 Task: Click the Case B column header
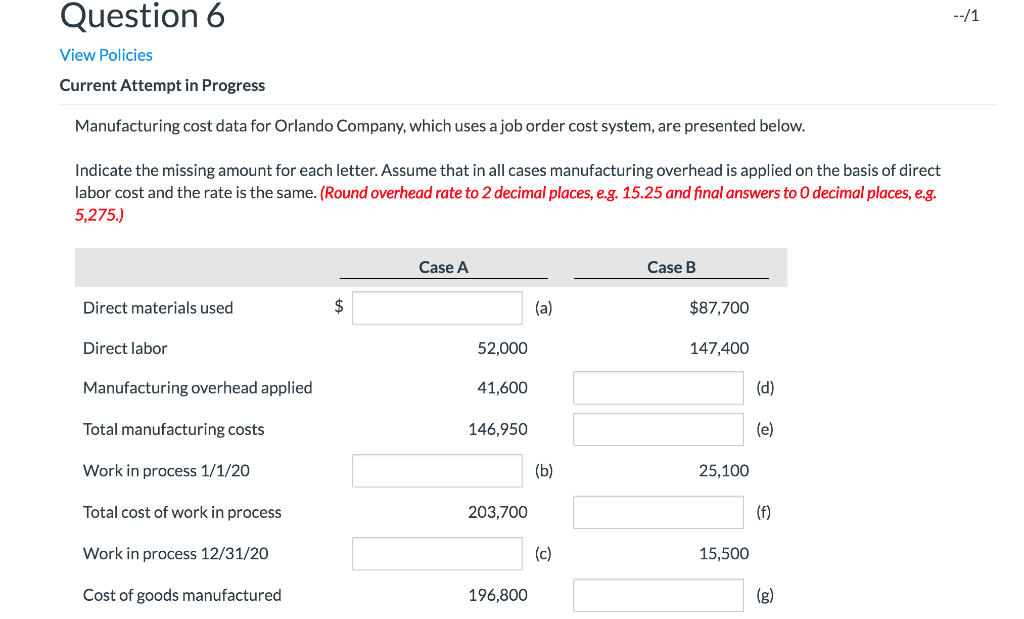click(x=672, y=267)
